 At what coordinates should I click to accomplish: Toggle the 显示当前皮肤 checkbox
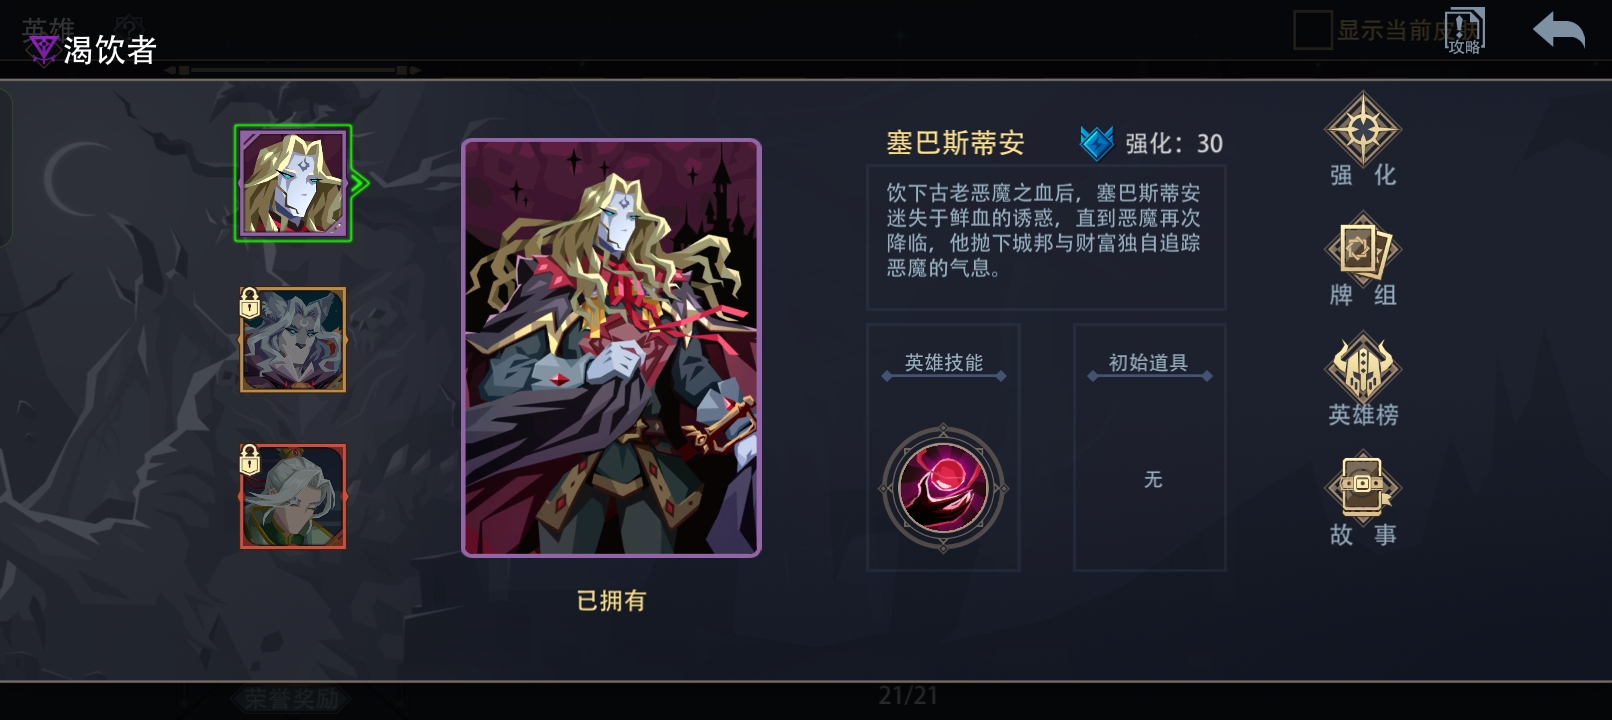point(1312,30)
